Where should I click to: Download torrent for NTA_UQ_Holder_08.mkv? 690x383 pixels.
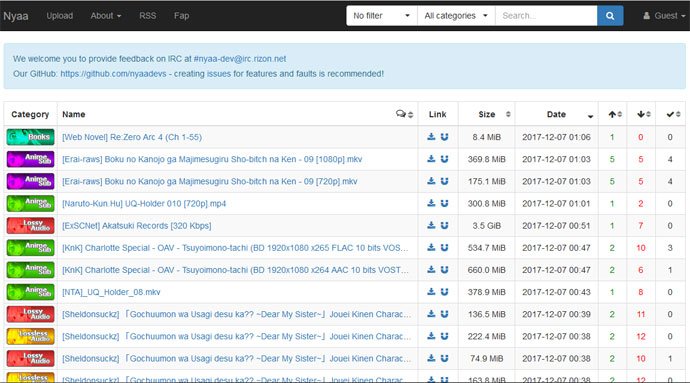pos(431,291)
